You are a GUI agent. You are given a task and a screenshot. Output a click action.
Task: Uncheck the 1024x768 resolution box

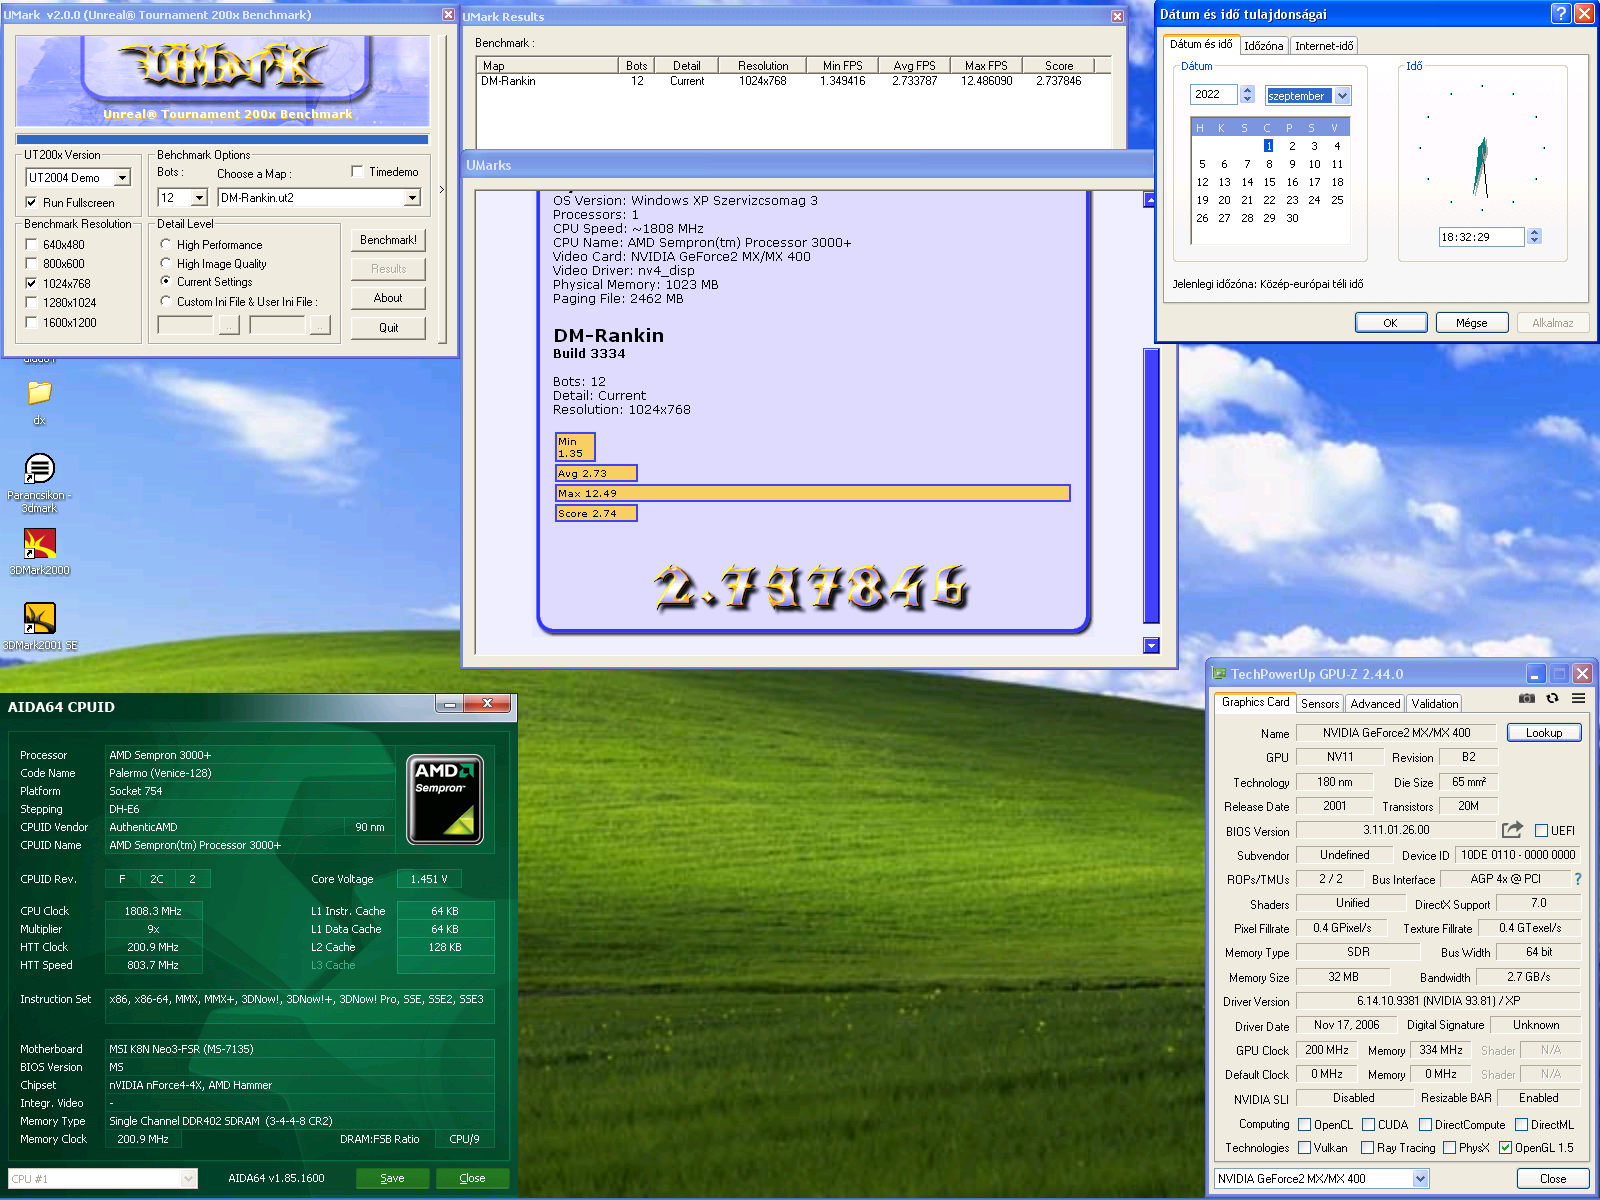click(31, 283)
